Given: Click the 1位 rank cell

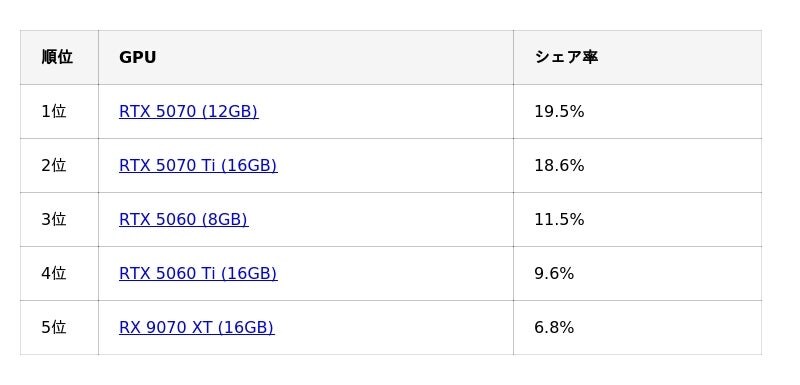Looking at the screenshot, I should tap(59, 111).
